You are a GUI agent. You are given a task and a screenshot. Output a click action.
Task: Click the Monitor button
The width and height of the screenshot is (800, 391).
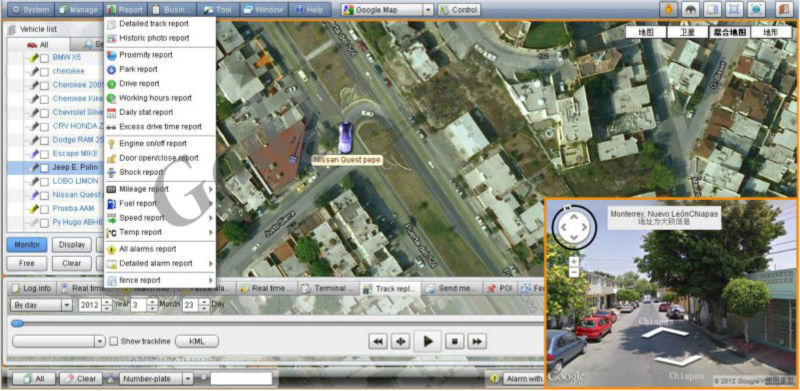[x=27, y=245]
